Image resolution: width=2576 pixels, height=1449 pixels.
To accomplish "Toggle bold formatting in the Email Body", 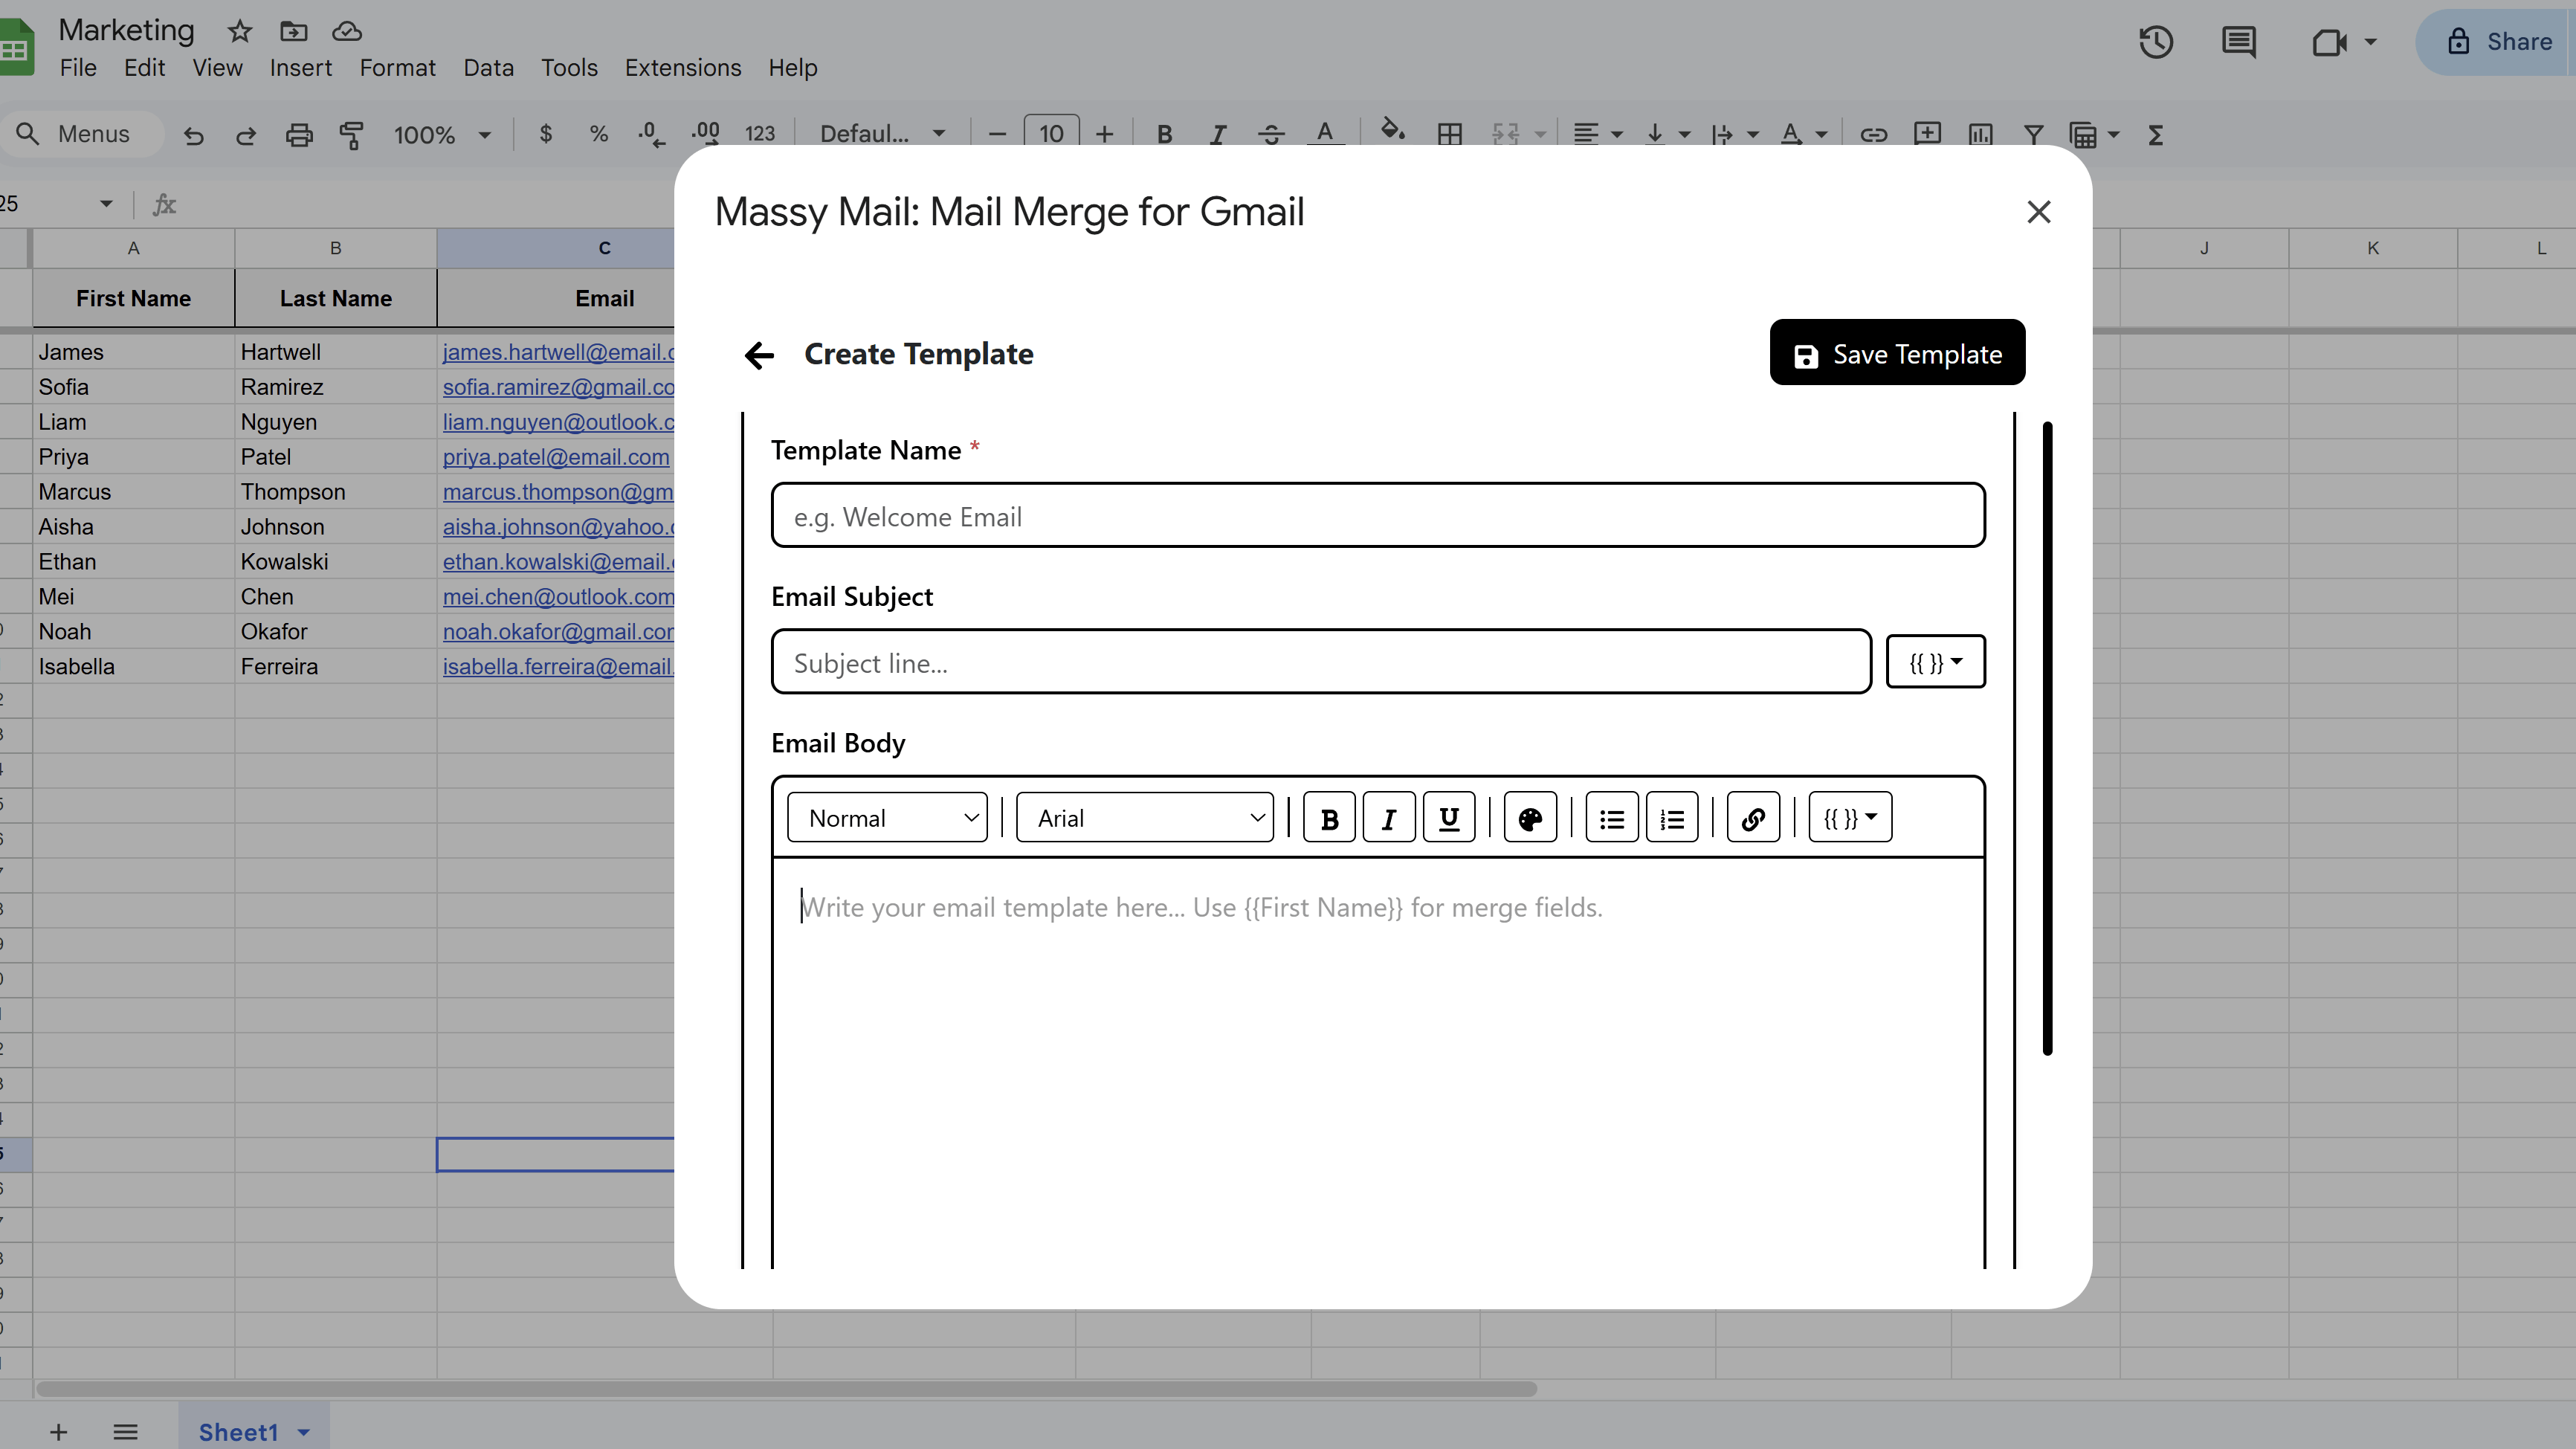I will pyautogui.click(x=1328, y=817).
